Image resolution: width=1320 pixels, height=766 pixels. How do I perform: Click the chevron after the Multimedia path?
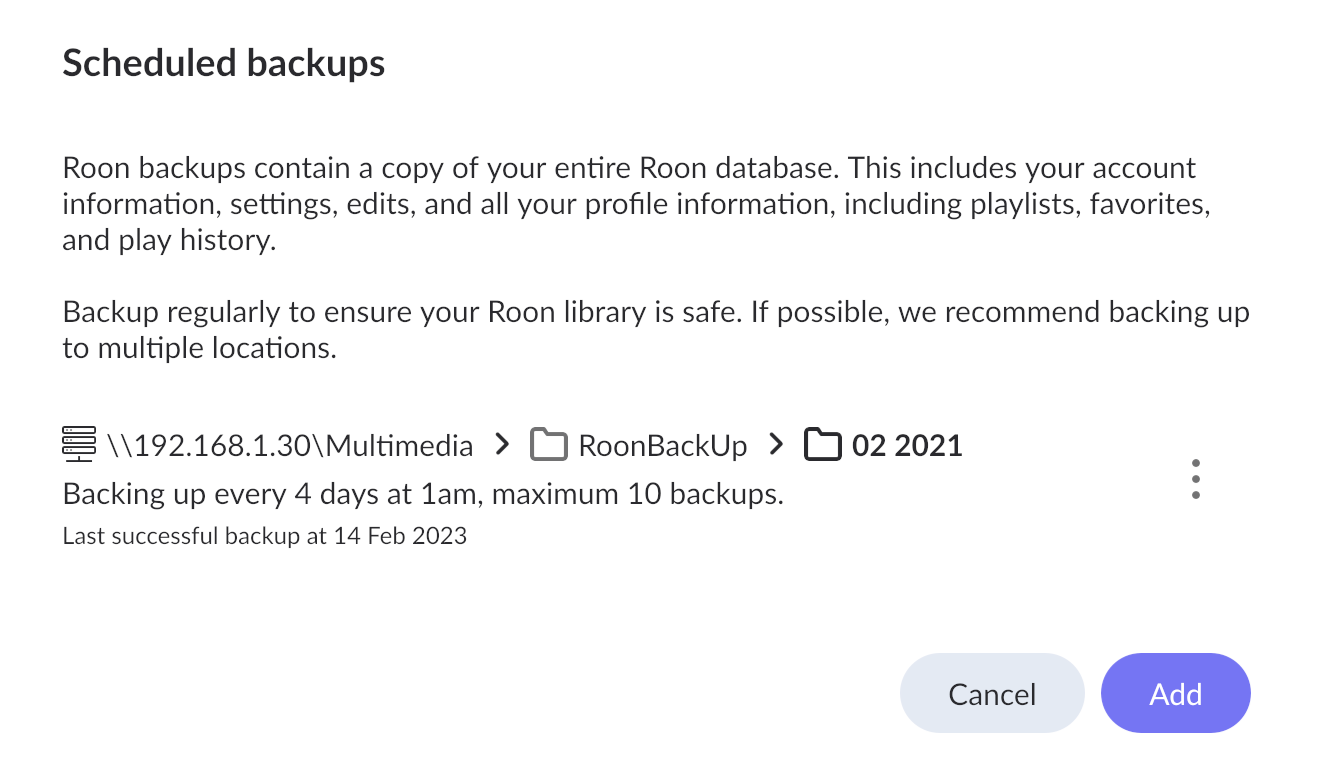(503, 444)
